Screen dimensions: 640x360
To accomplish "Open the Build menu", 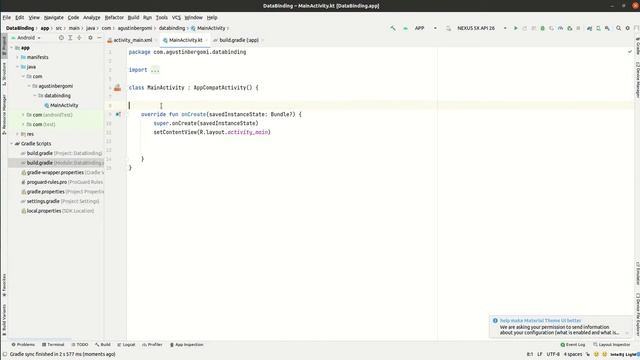I will click(x=133, y=18).
